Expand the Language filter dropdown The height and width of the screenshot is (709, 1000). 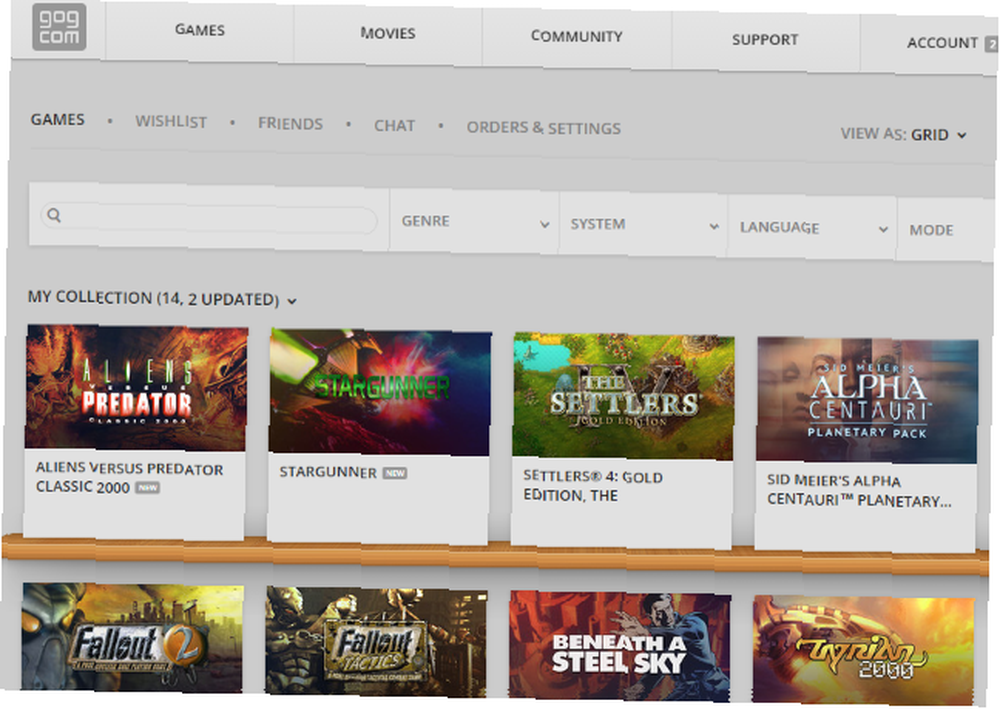point(812,228)
